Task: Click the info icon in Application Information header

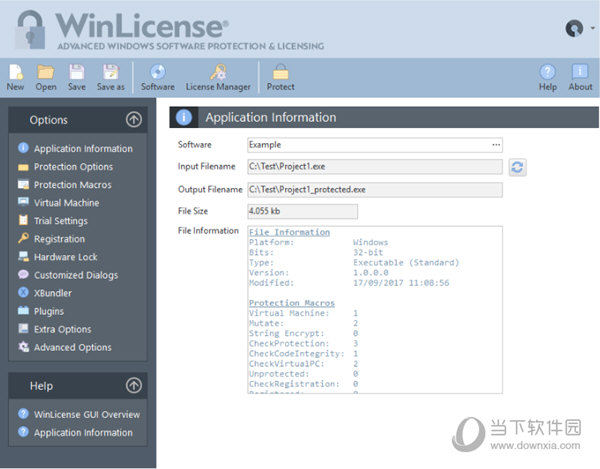Action: [x=184, y=117]
